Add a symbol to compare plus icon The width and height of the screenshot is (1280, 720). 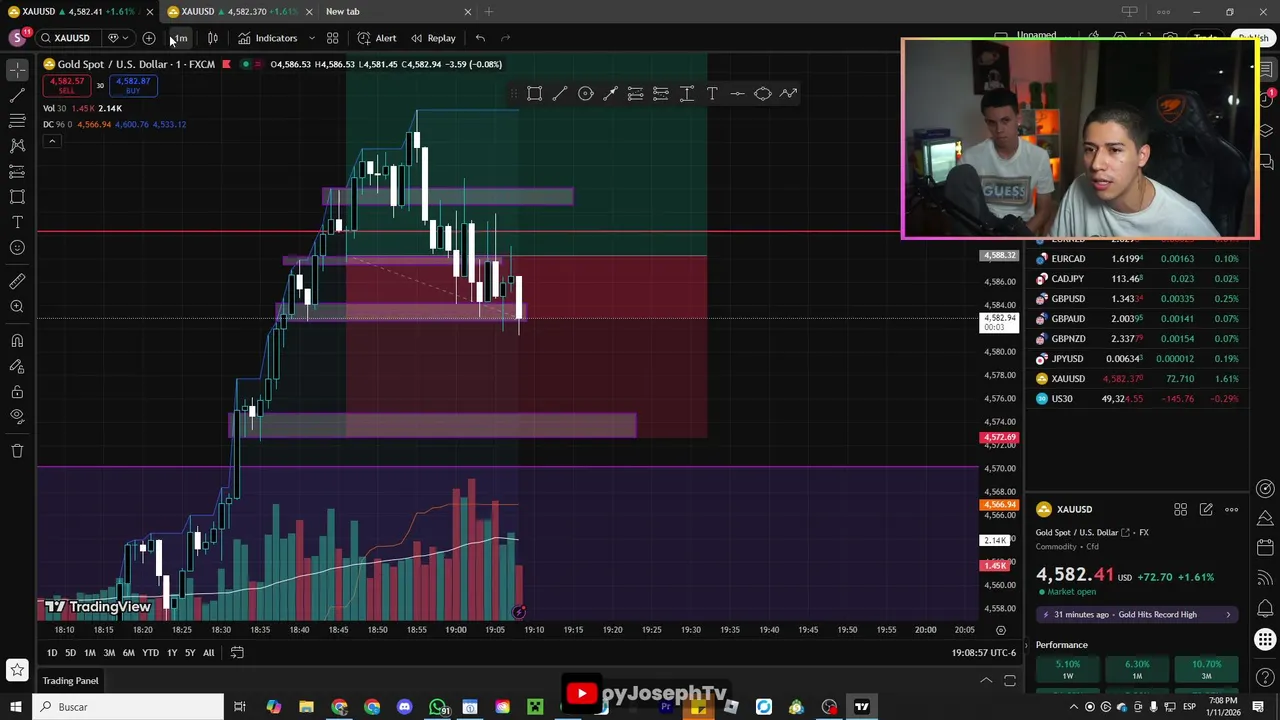149,38
